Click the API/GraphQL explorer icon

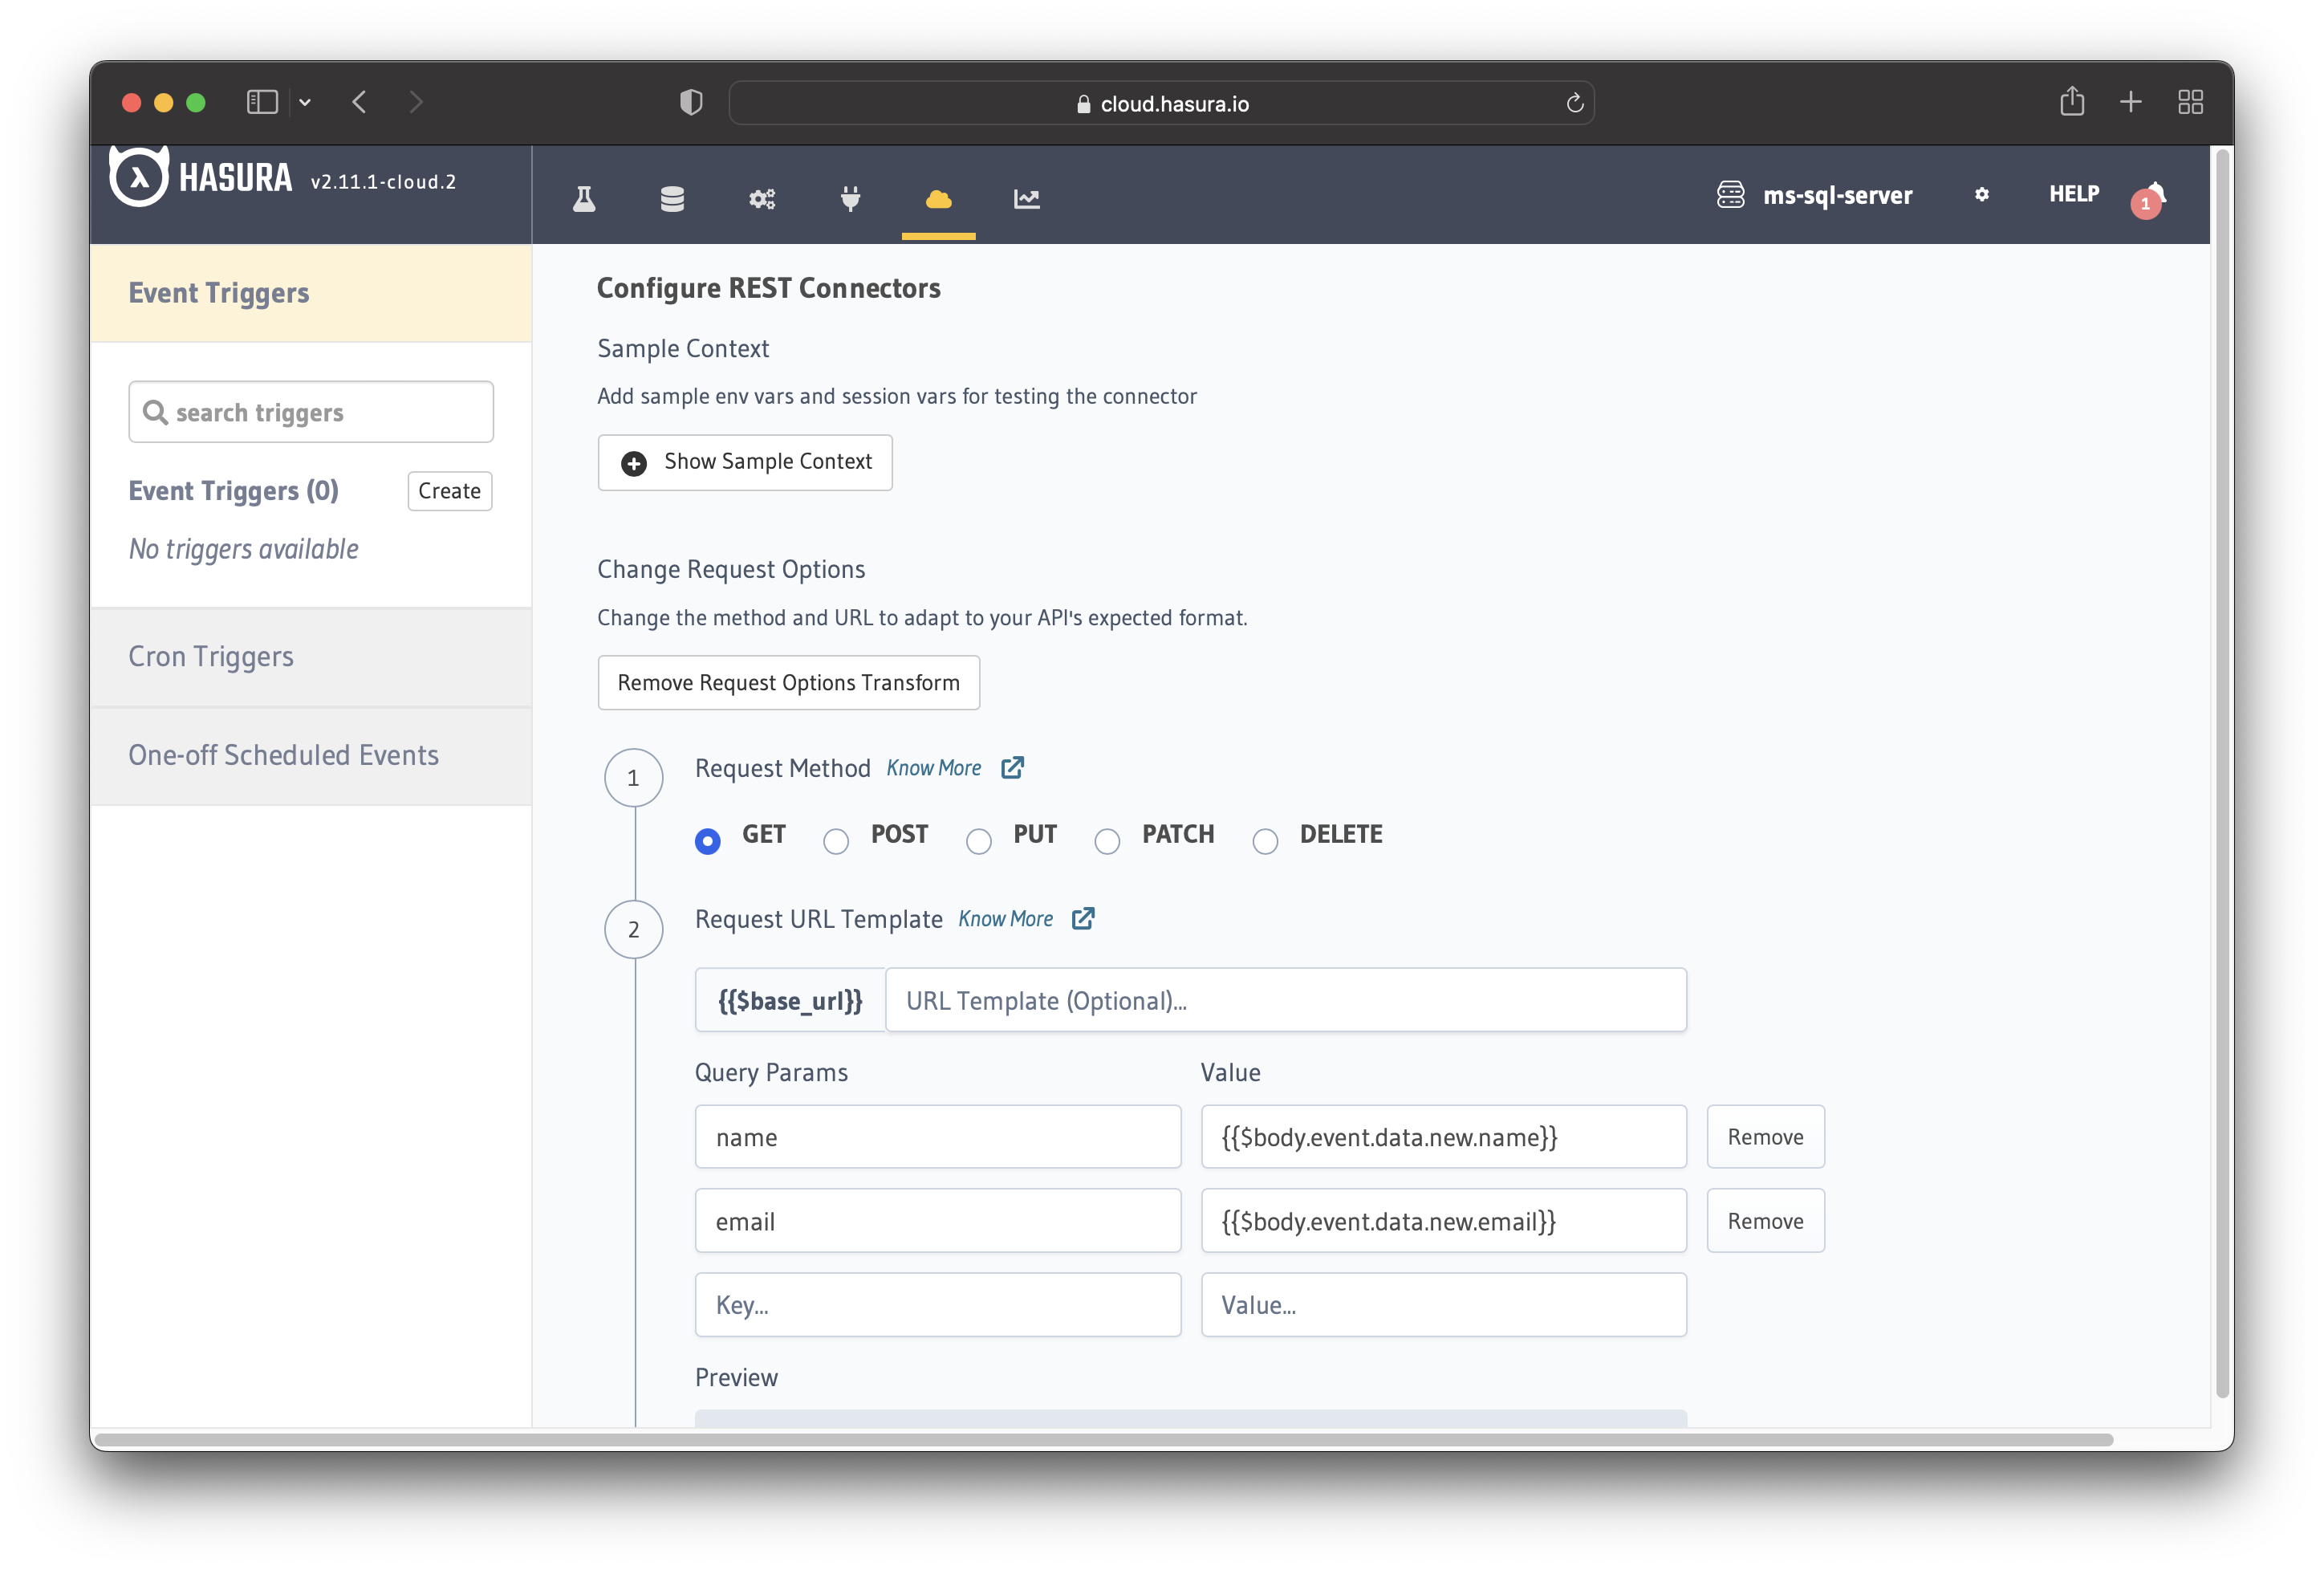click(587, 196)
